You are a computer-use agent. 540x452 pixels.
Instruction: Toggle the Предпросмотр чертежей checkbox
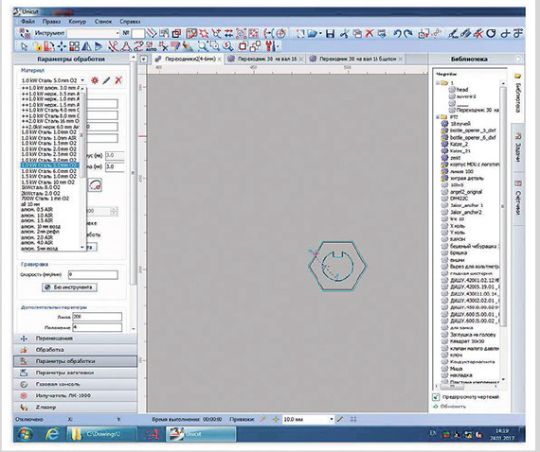point(436,397)
